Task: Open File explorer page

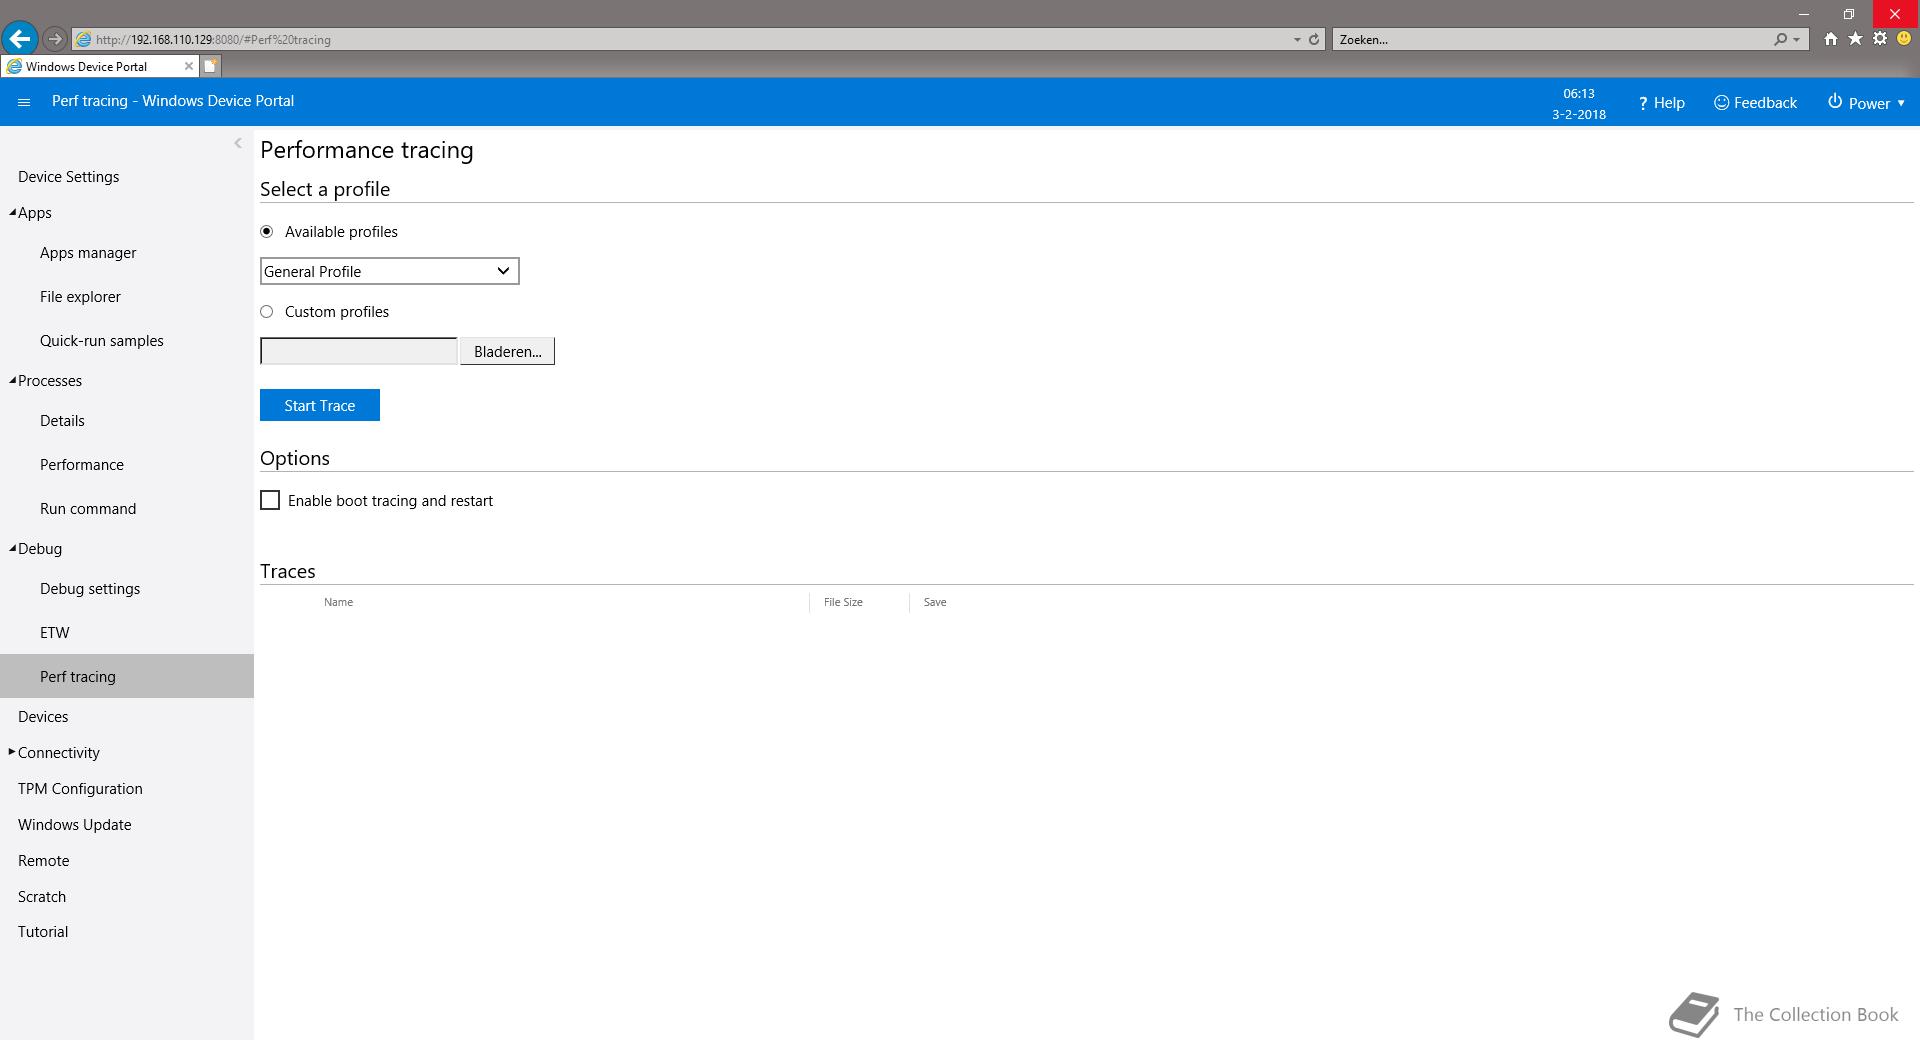Action: (x=80, y=297)
